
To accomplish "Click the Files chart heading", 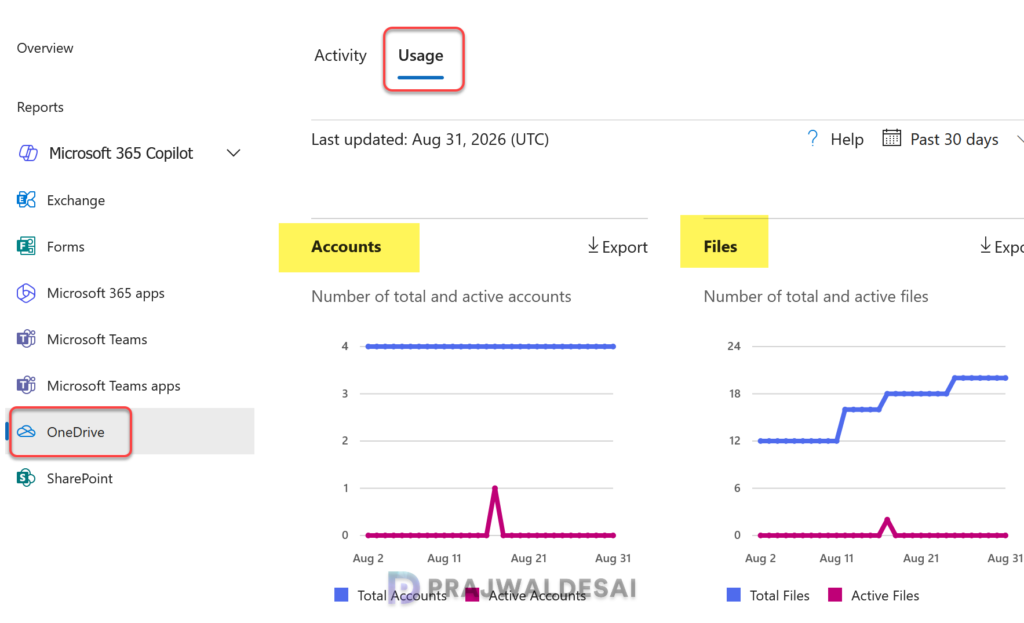I will (x=720, y=247).
